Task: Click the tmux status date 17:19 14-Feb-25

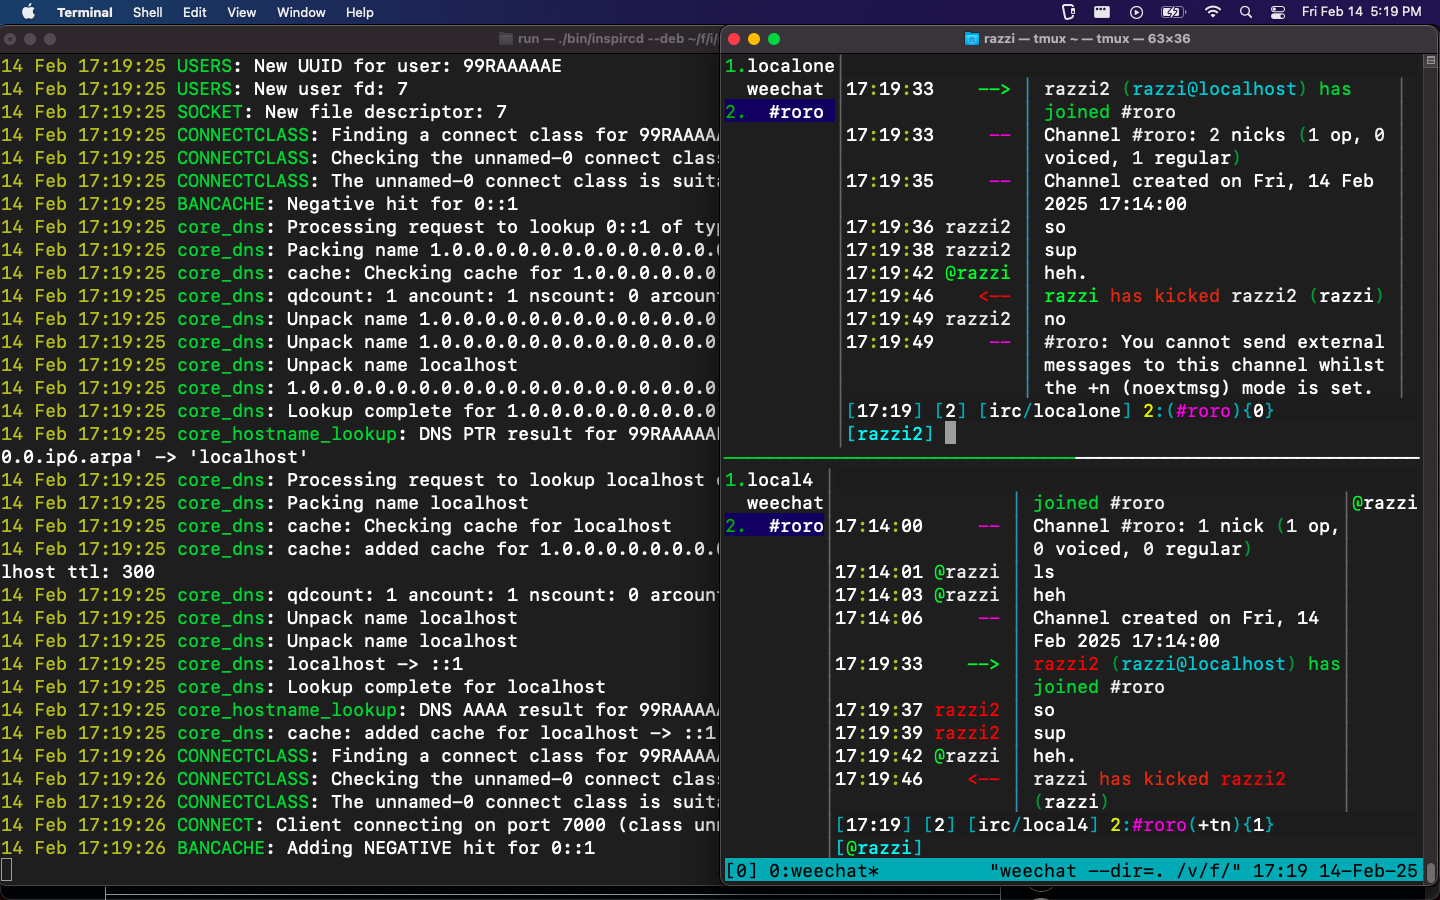Action: tap(1335, 871)
